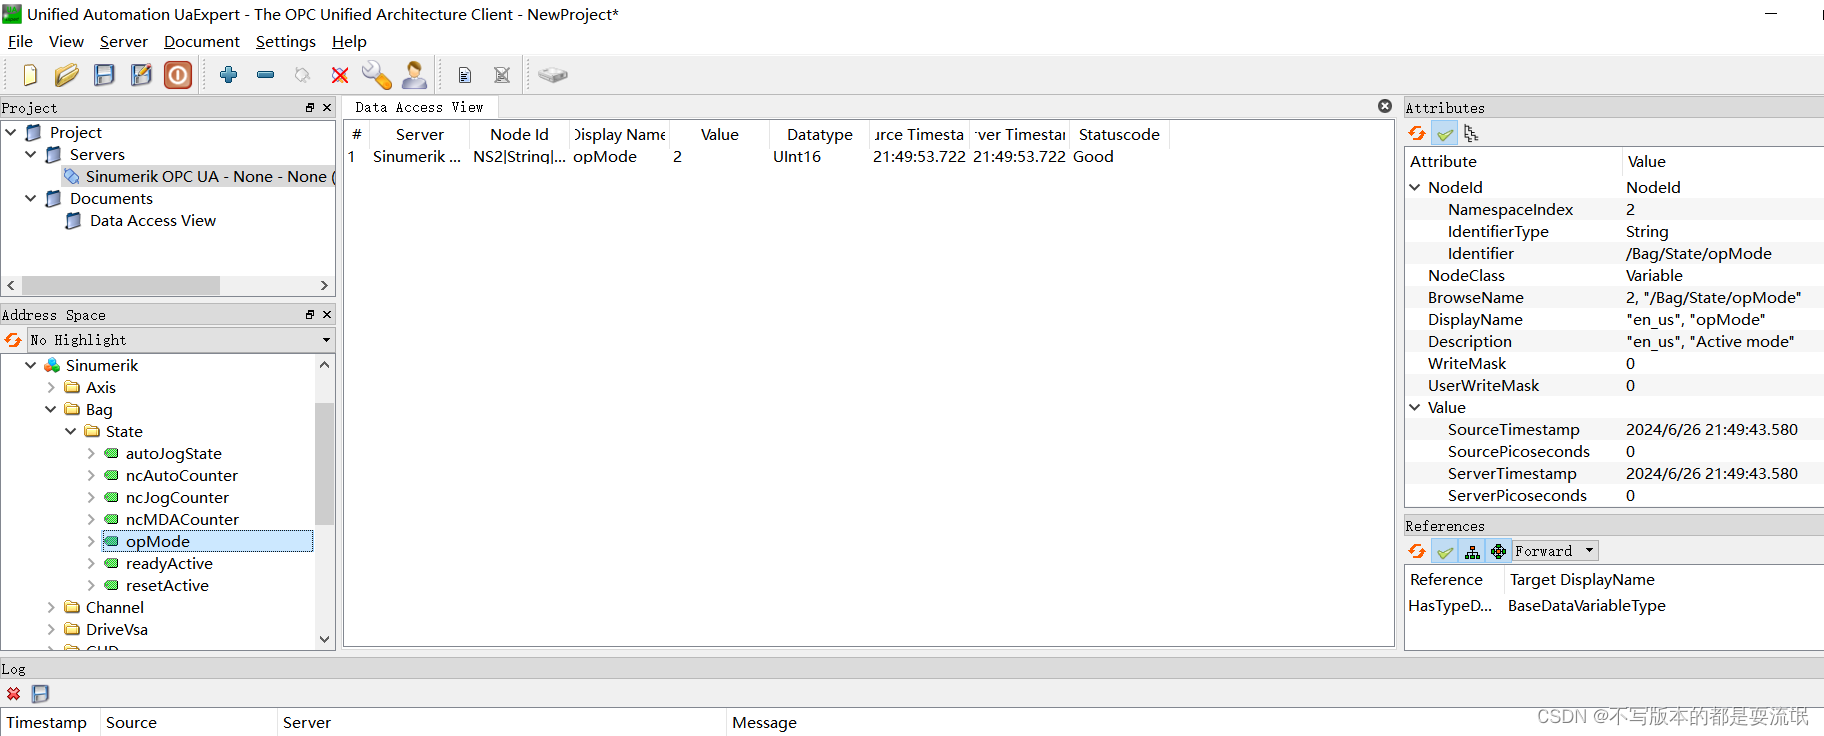Screen dimensions: 1824x736
Task: Collapse the State folder
Action: 71,431
